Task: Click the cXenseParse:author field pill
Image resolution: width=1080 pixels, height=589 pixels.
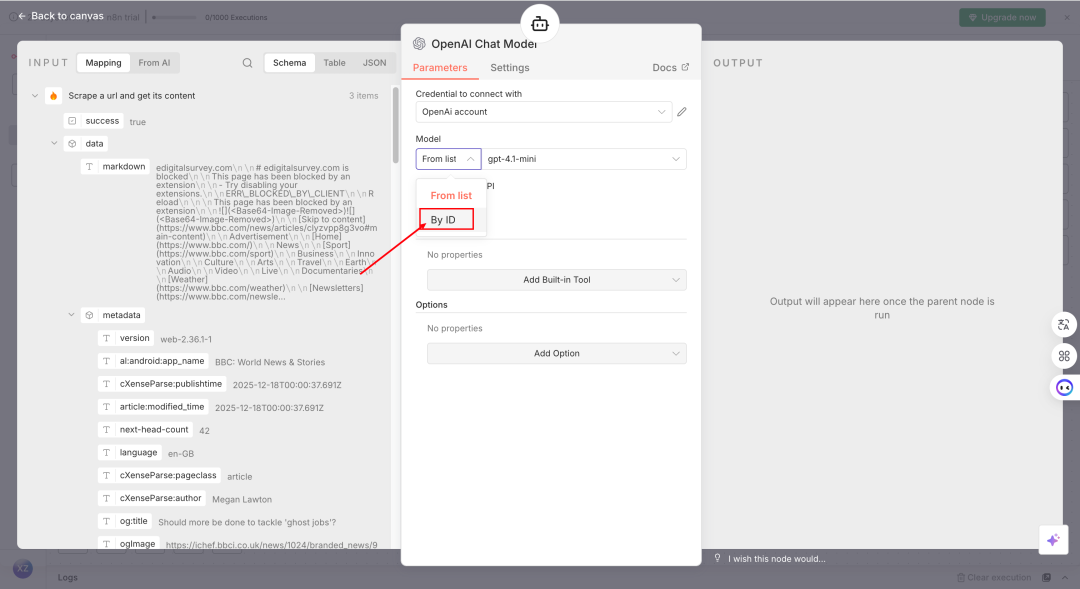Action: [x=152, y=498]
